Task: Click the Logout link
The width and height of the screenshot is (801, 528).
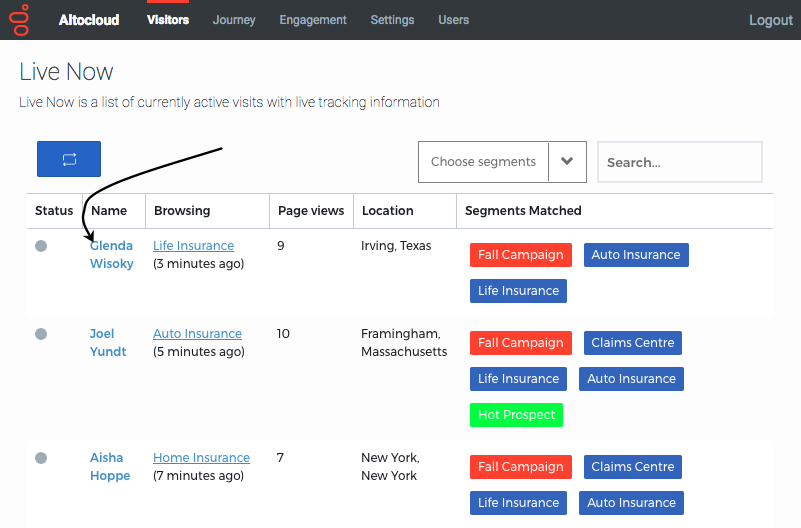Action: pyautogui.click(x=770, y=20)
